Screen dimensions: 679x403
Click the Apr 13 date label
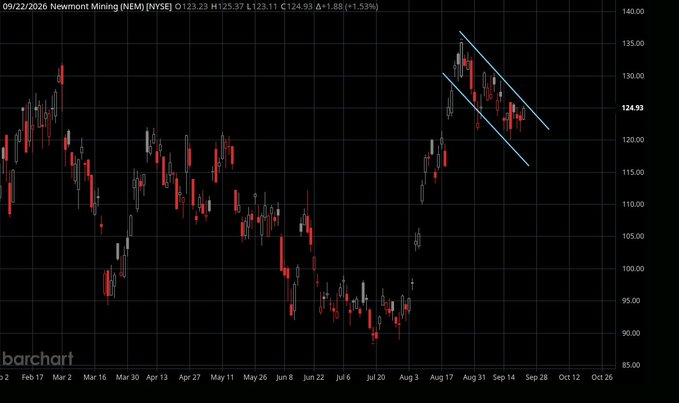(157, 377)
